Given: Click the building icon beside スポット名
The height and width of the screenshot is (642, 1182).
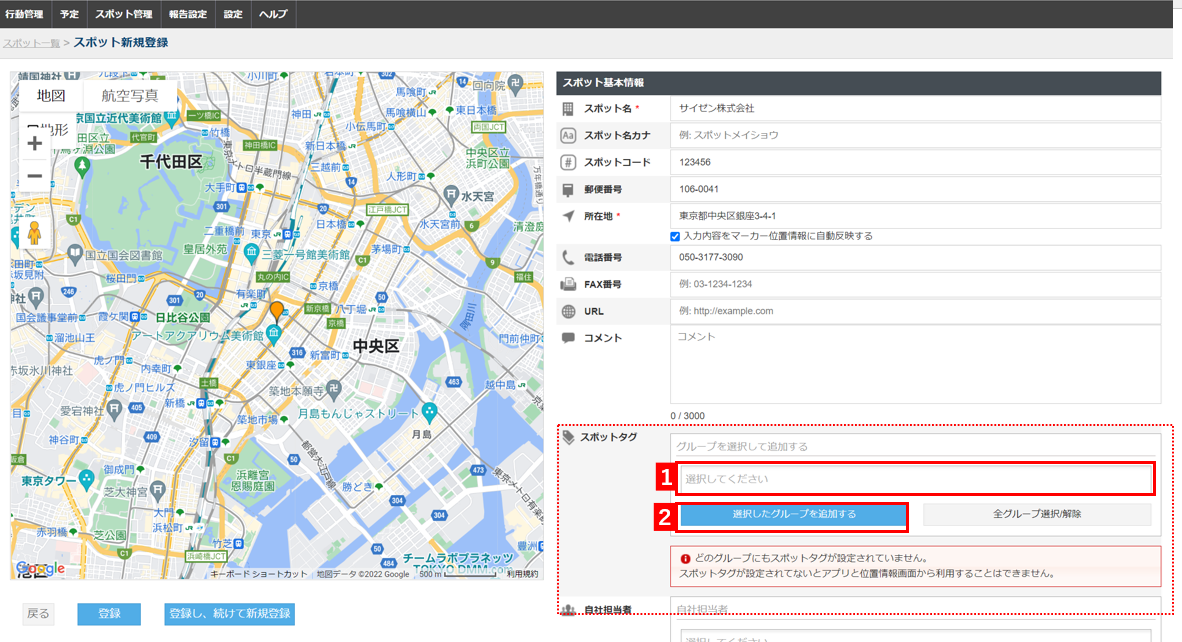Looking at the screenshot, I should pos(568,109).
